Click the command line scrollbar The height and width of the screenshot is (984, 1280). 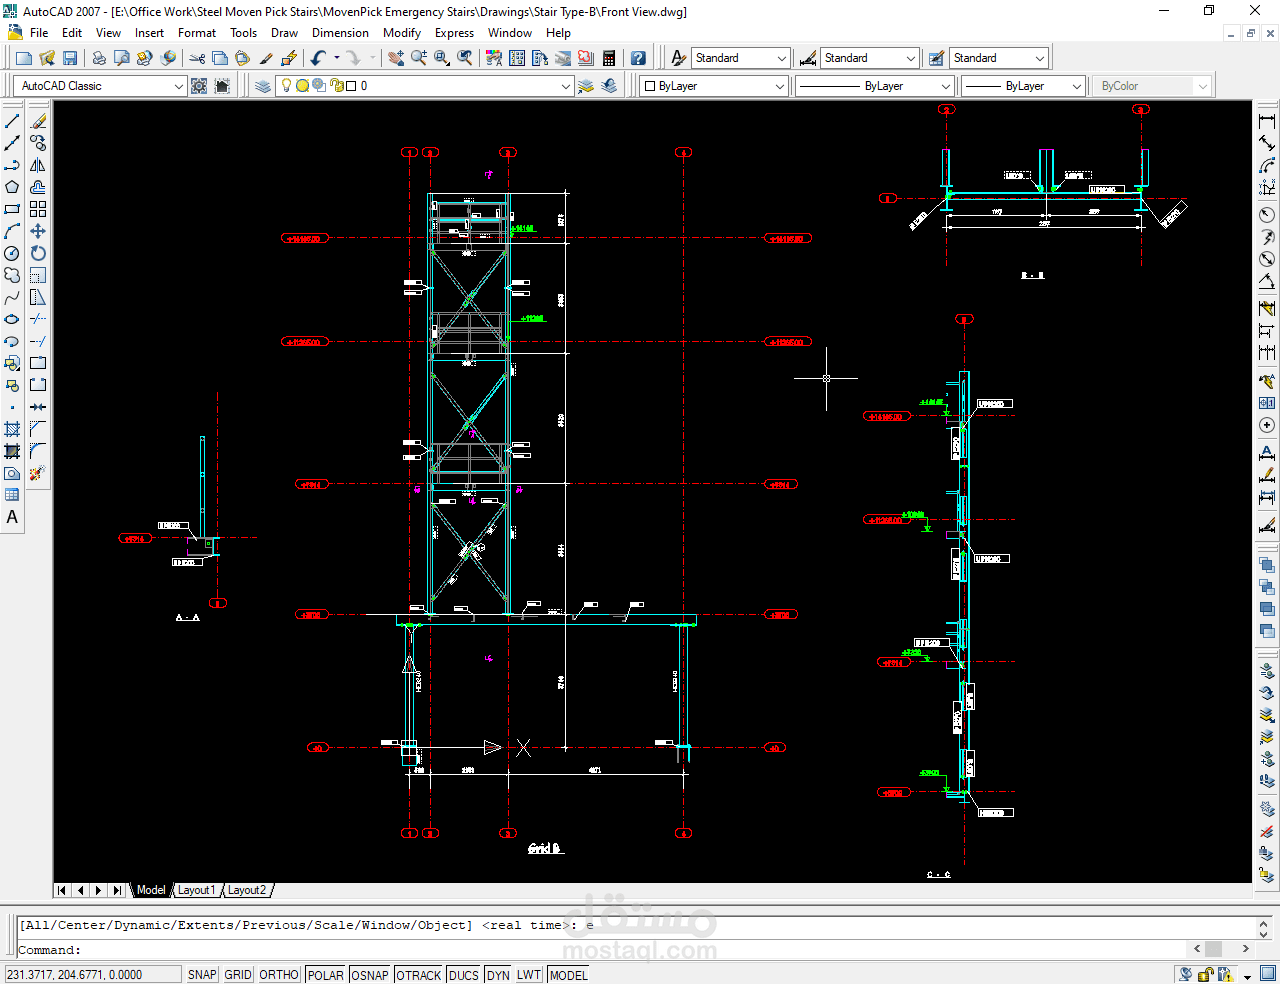pyautogui.click(x=1222, y=948)
